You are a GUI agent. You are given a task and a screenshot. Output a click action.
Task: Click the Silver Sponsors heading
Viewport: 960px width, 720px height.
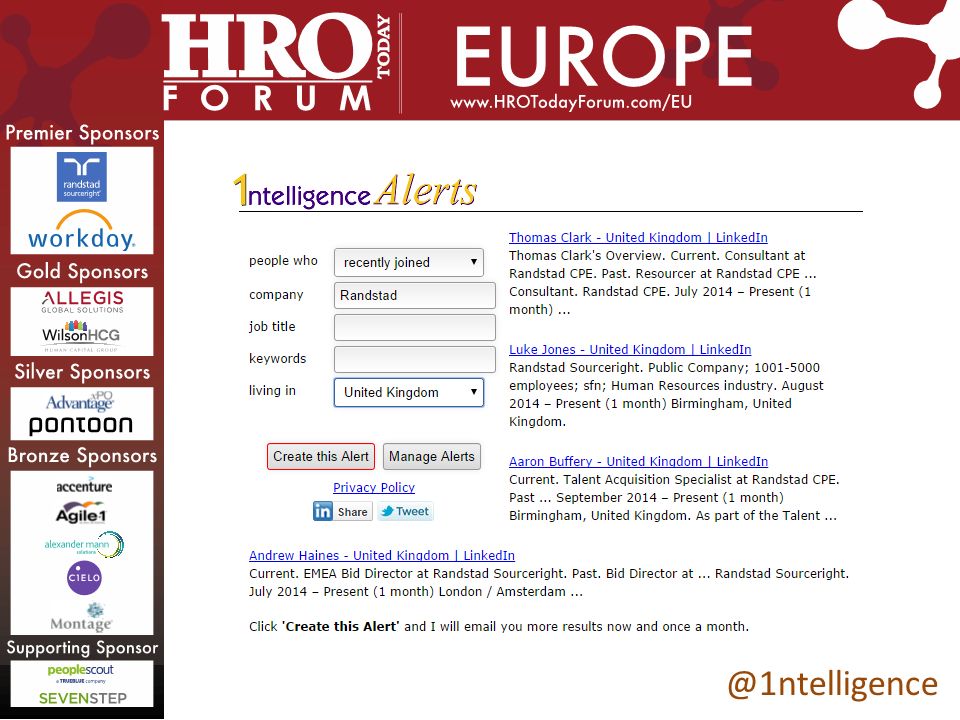[82, 372]
